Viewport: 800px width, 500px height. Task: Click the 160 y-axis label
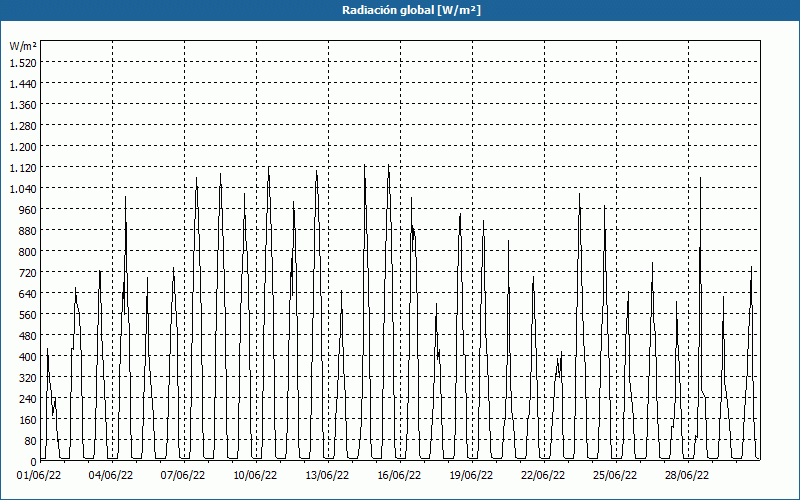29,420
